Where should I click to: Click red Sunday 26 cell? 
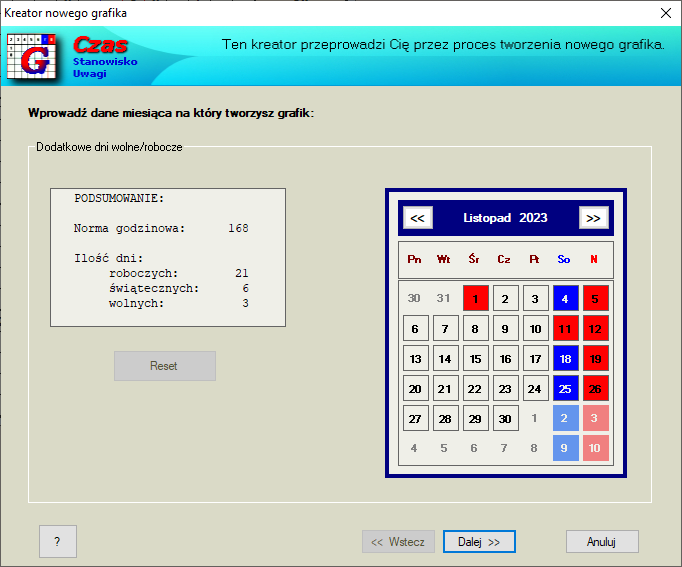[594, 388]
